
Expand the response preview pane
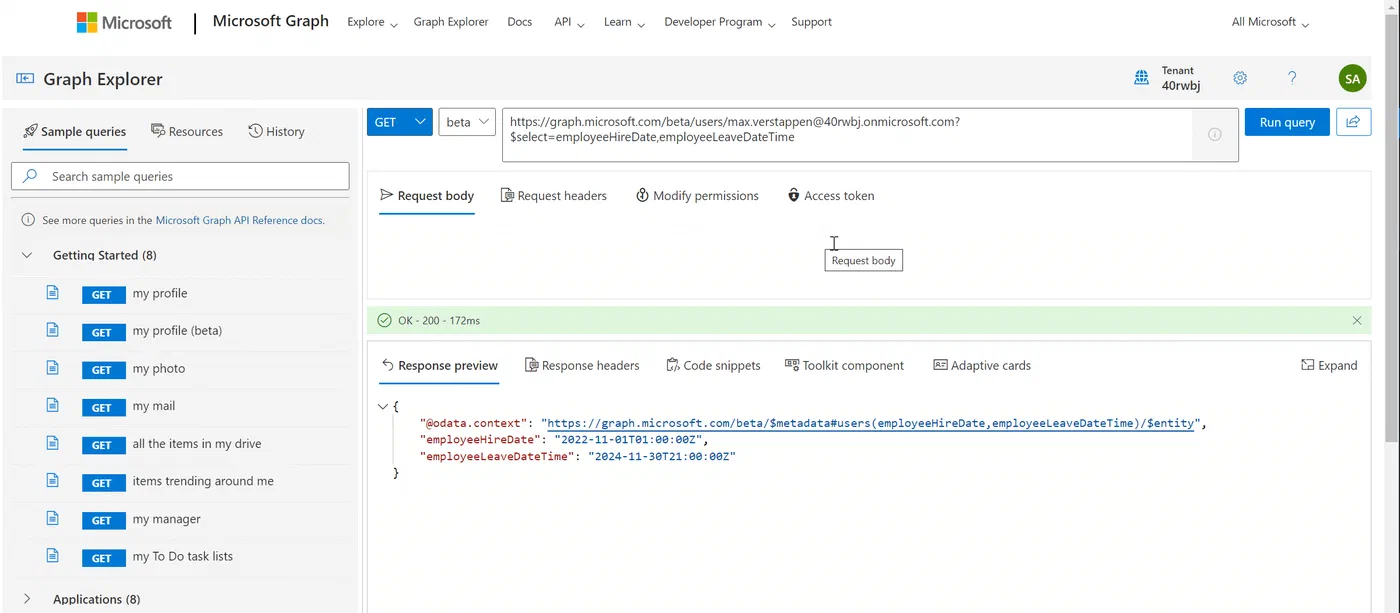[1329, 366]
